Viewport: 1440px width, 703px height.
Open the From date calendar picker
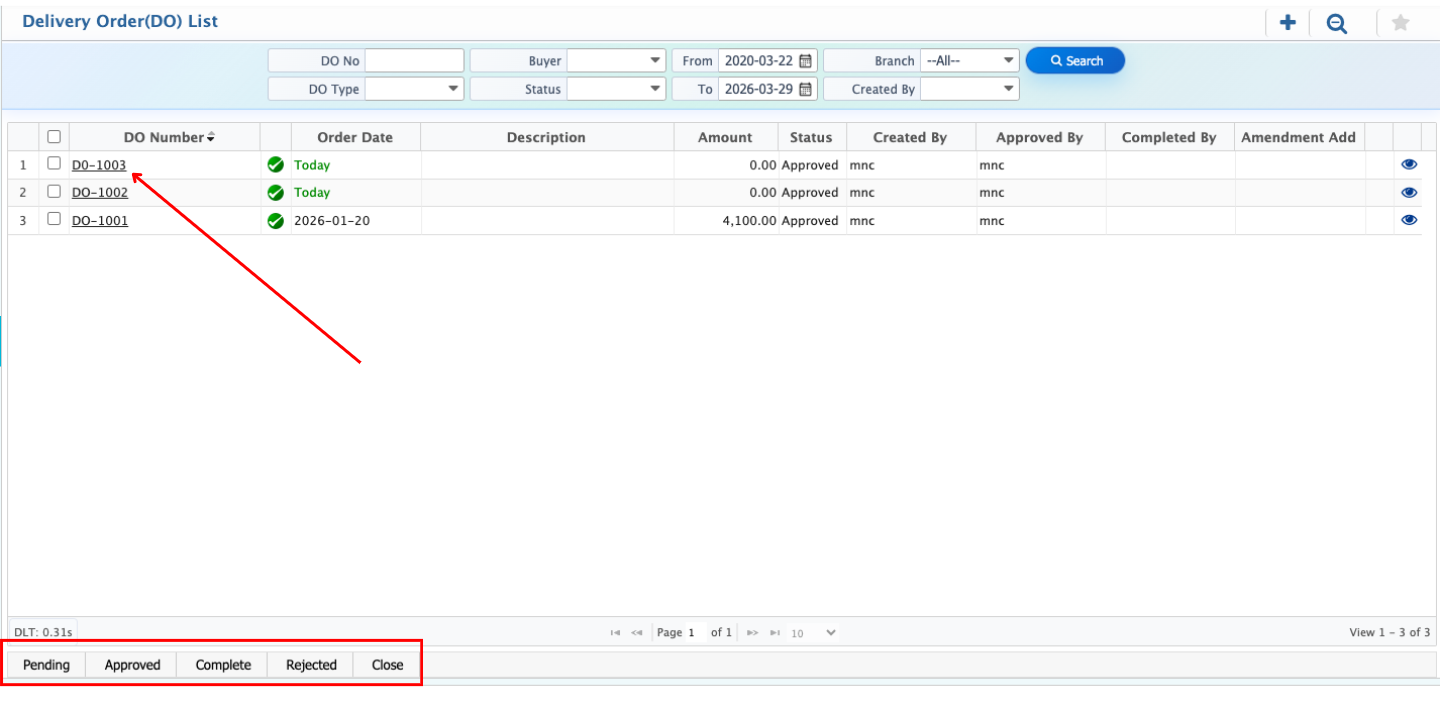click(808, 60)
